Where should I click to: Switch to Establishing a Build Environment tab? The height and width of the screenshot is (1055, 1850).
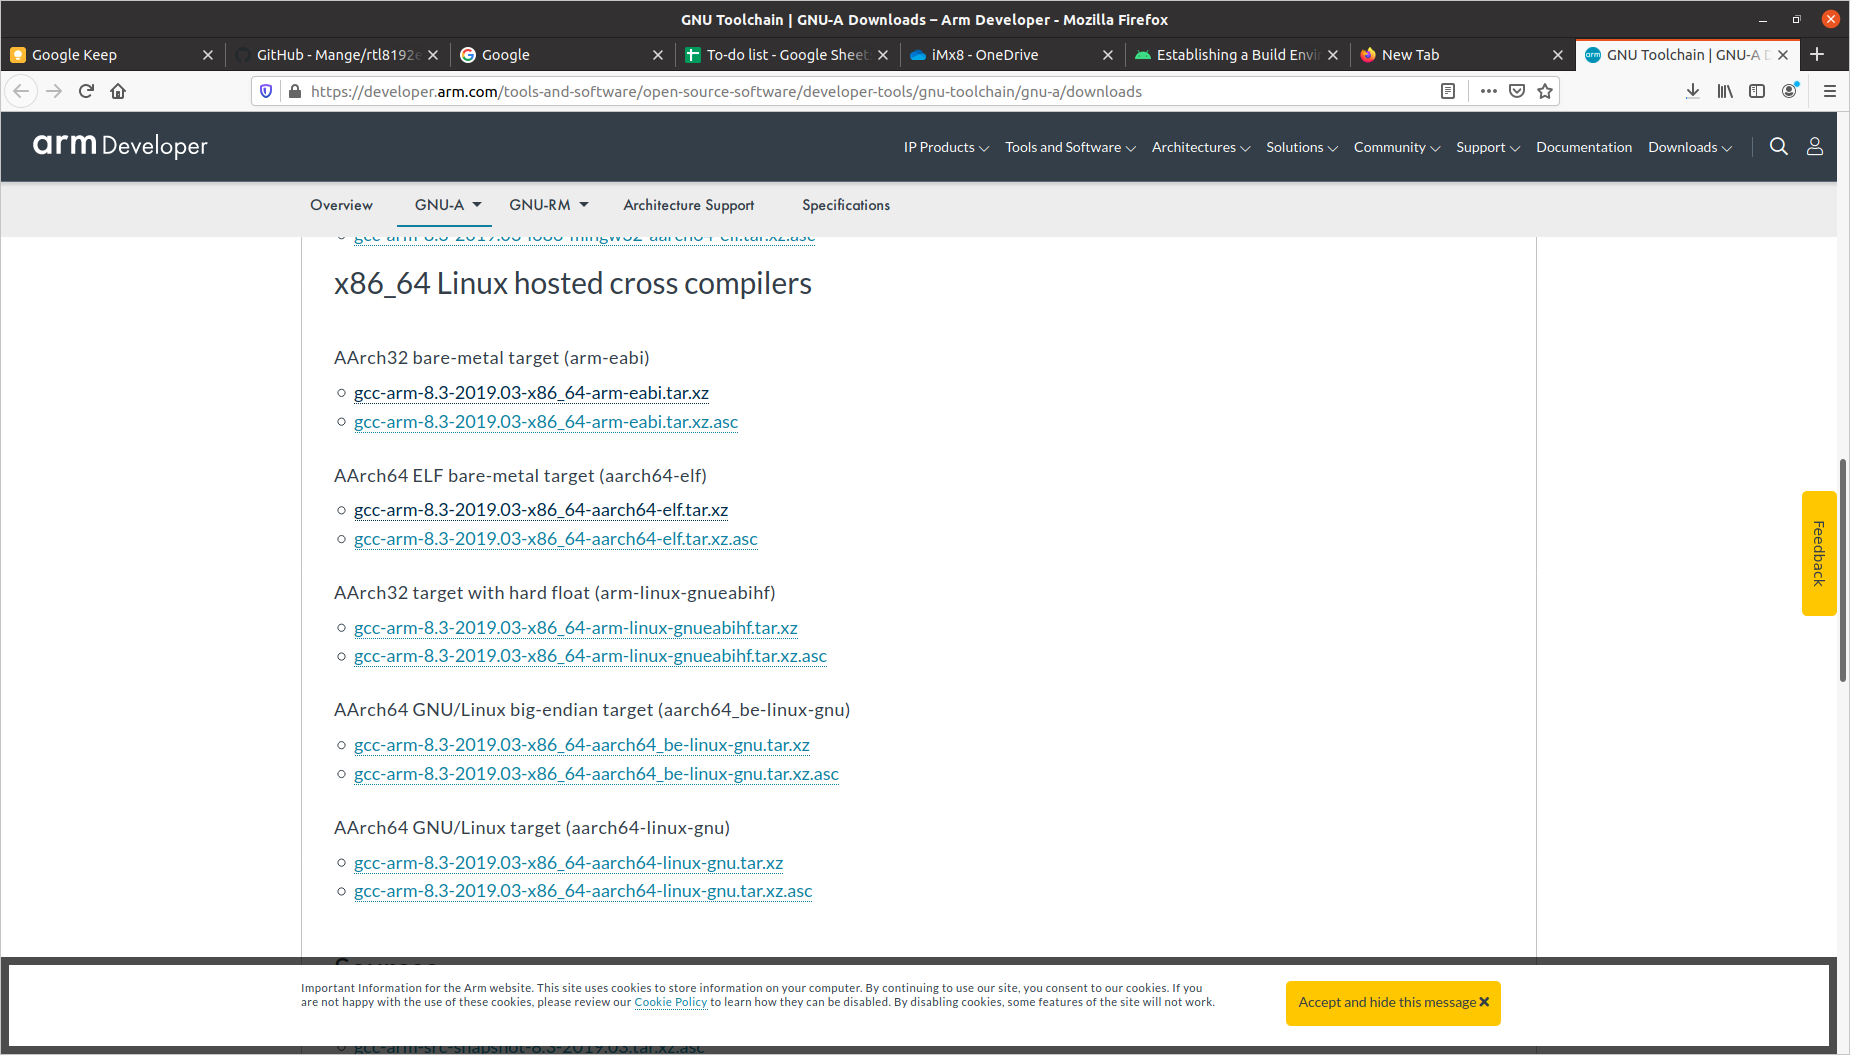(1237, 55)
